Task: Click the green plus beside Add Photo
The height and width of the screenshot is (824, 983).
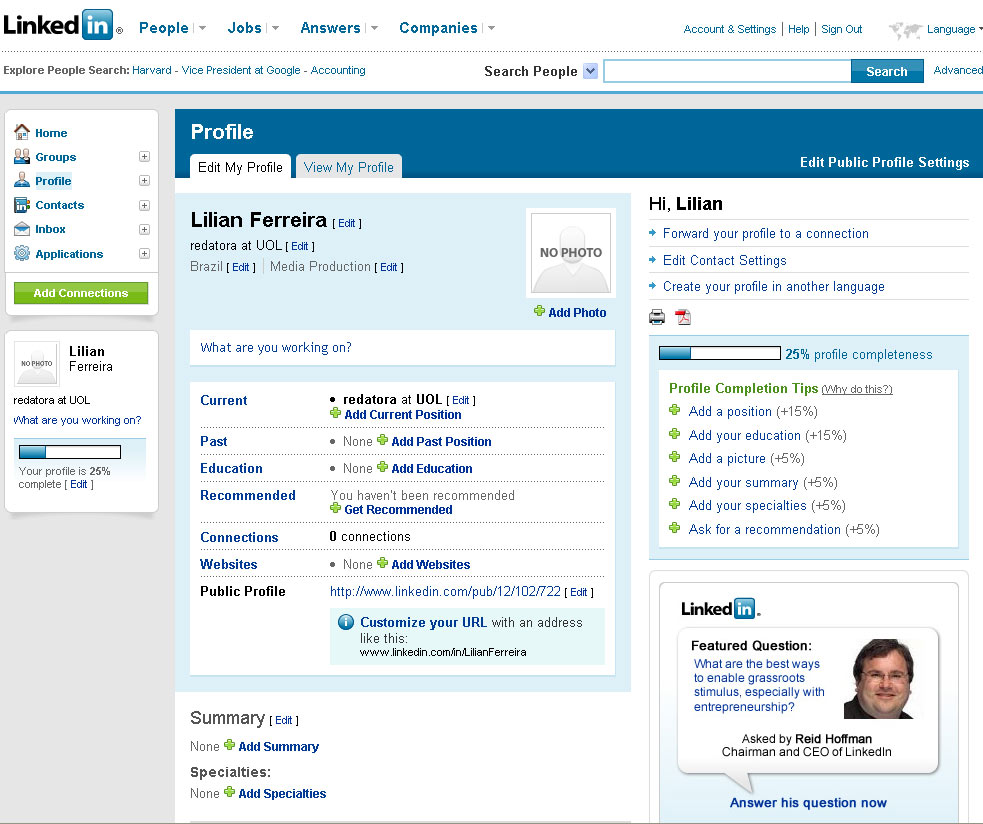Action: tap(539, 311)
